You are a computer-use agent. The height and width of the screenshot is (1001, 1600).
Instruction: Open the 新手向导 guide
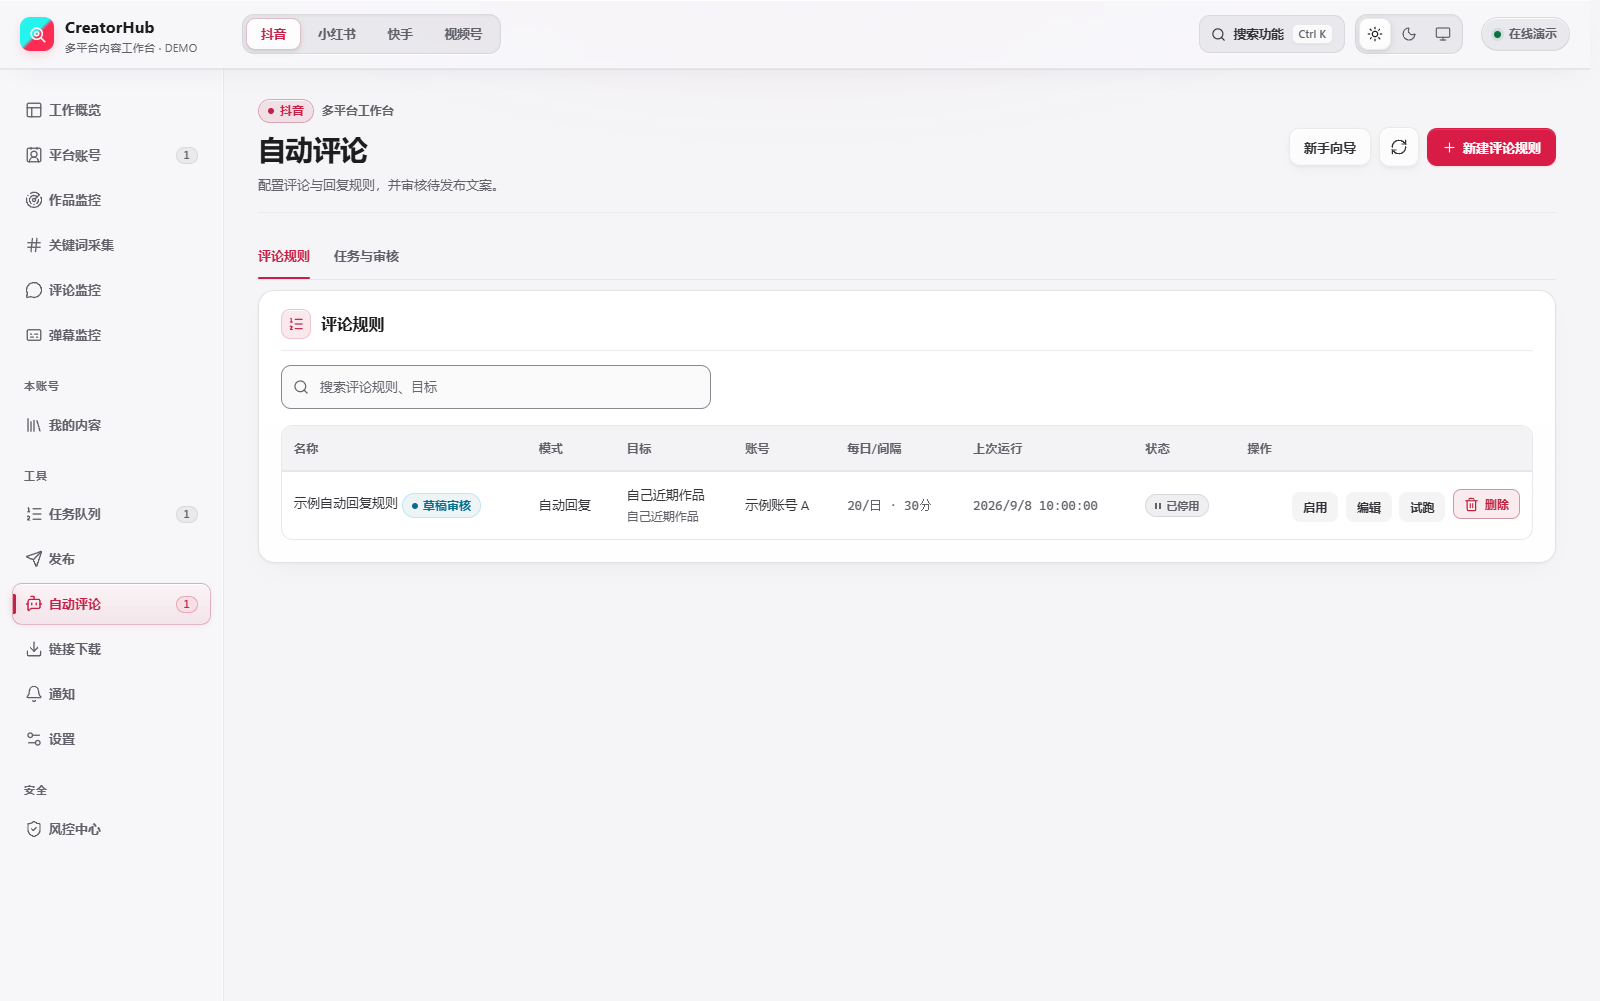point(1330,147)
